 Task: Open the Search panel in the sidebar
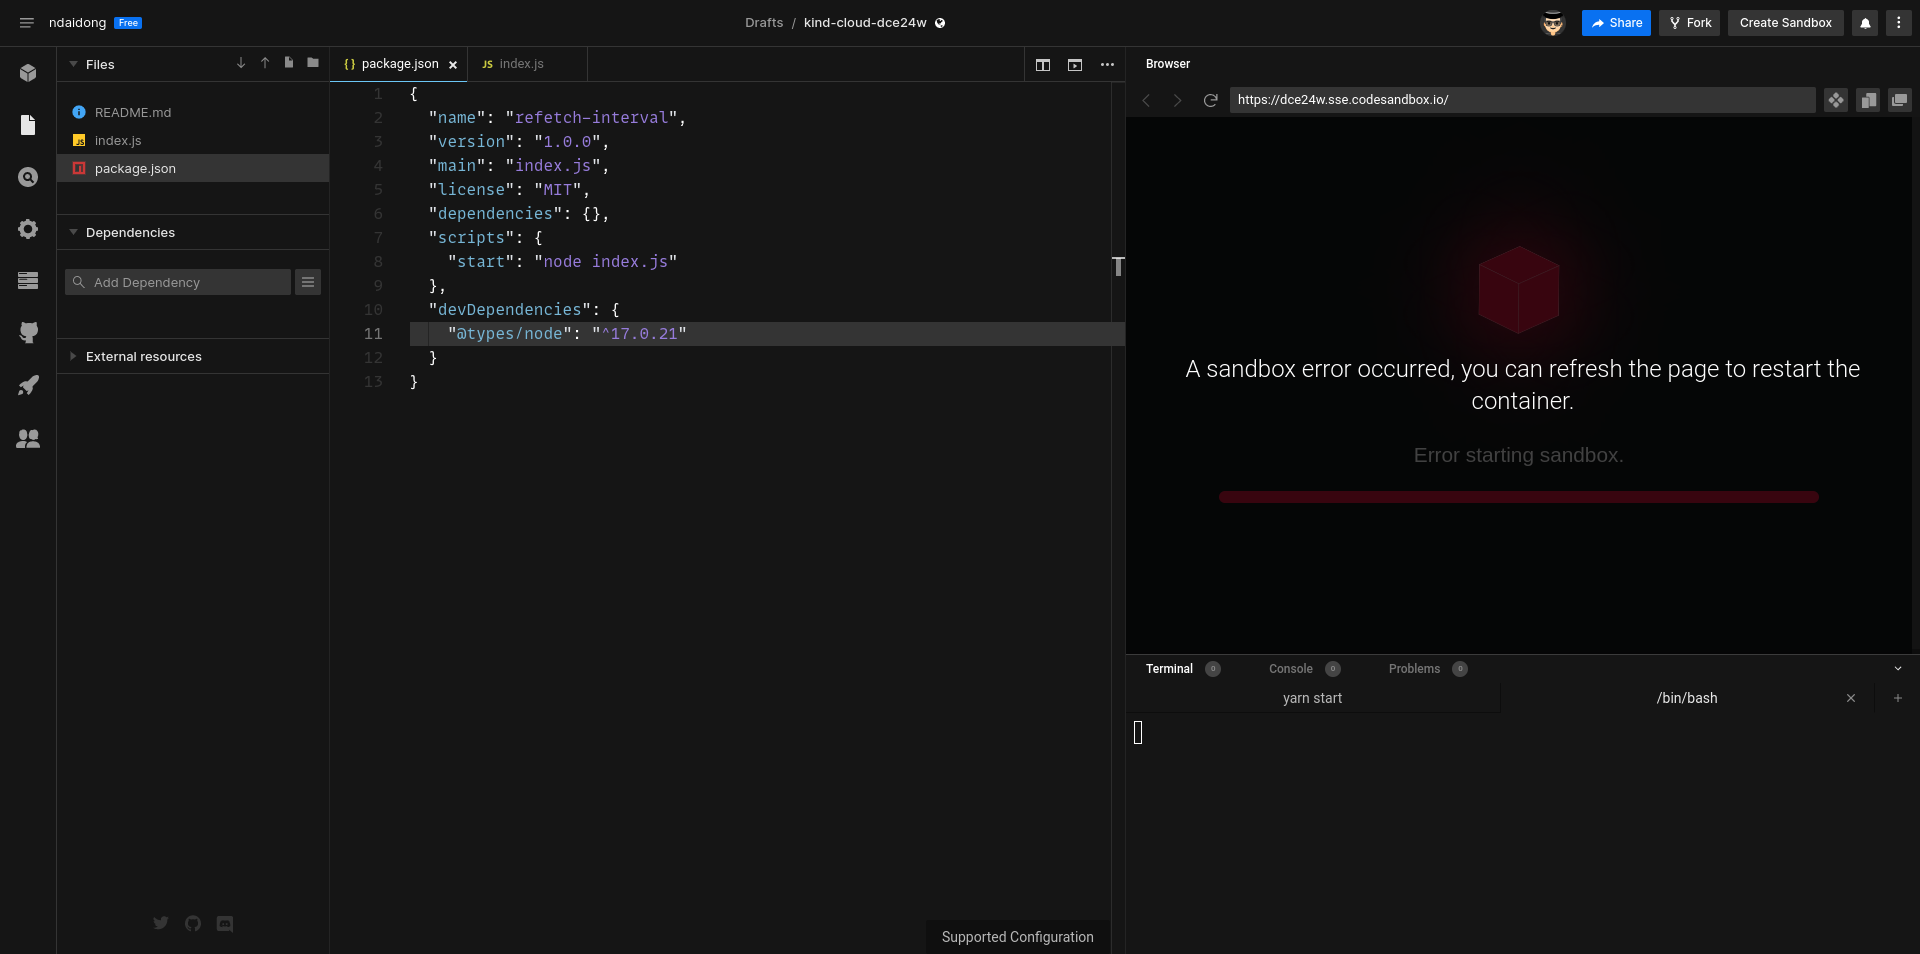point(28,177)
